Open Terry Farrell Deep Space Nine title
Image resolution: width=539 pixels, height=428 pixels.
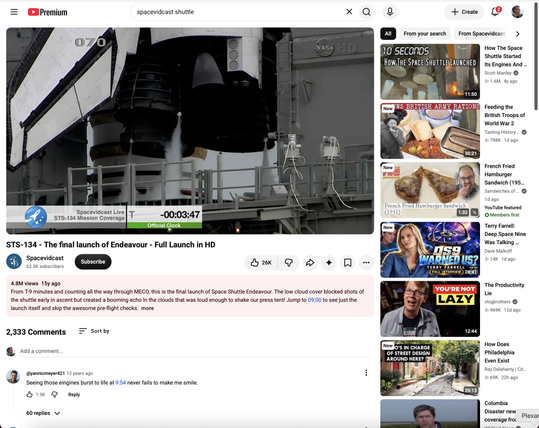(505, 234)
